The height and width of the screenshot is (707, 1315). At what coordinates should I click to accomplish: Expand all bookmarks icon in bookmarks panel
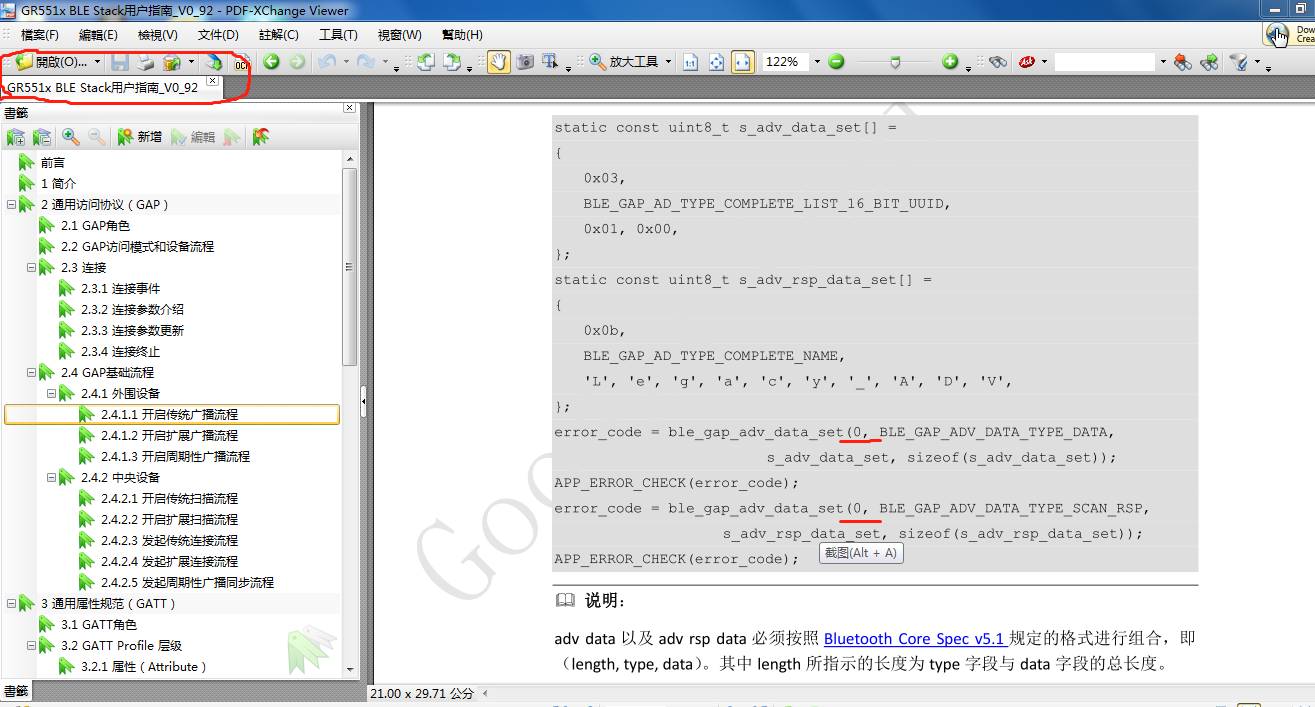pos(16,137)
